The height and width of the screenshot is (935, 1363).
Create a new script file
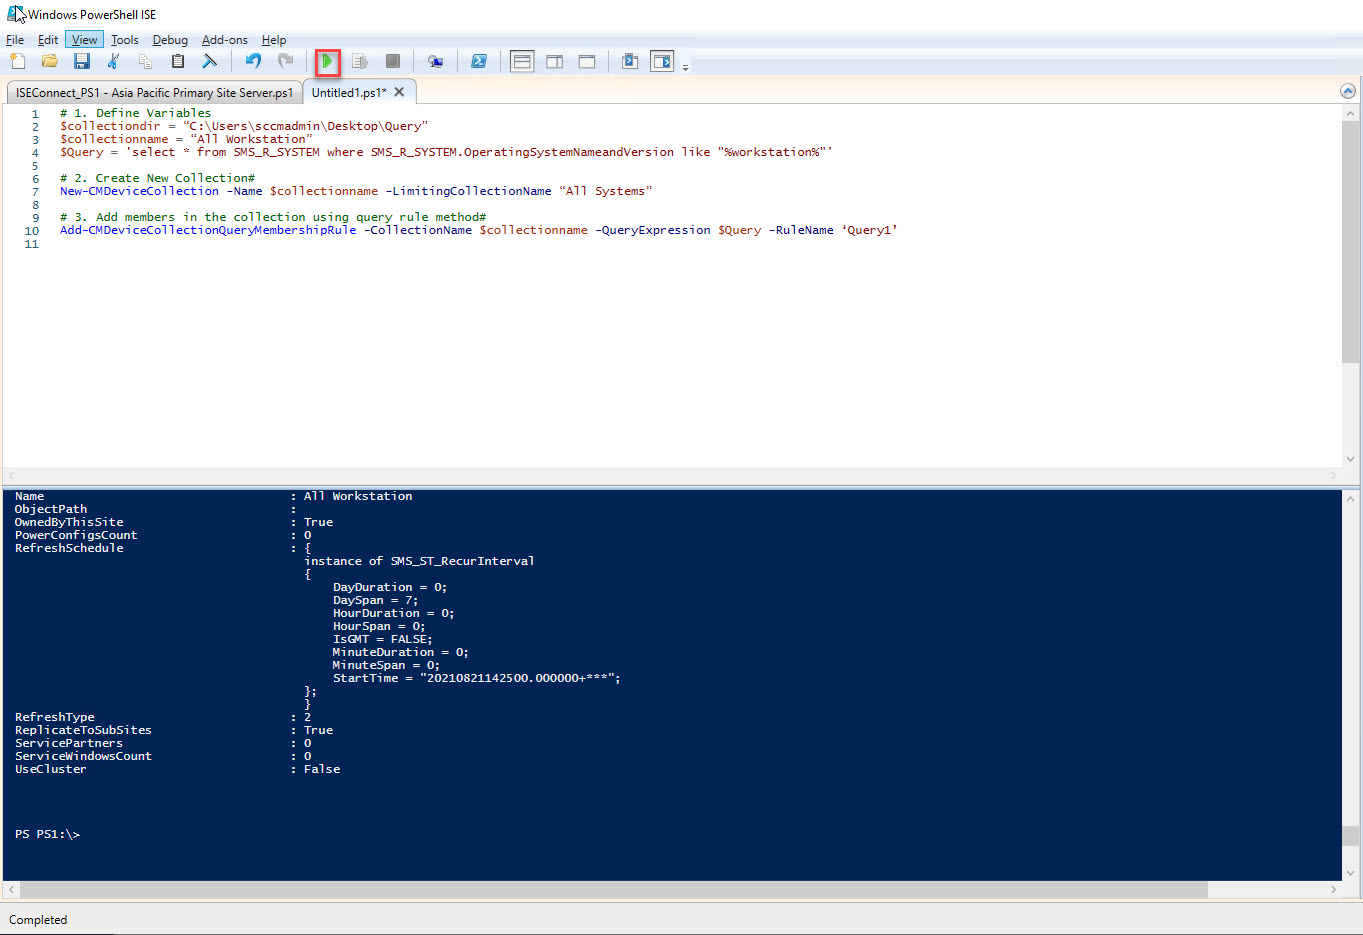[x=18, y=62]
